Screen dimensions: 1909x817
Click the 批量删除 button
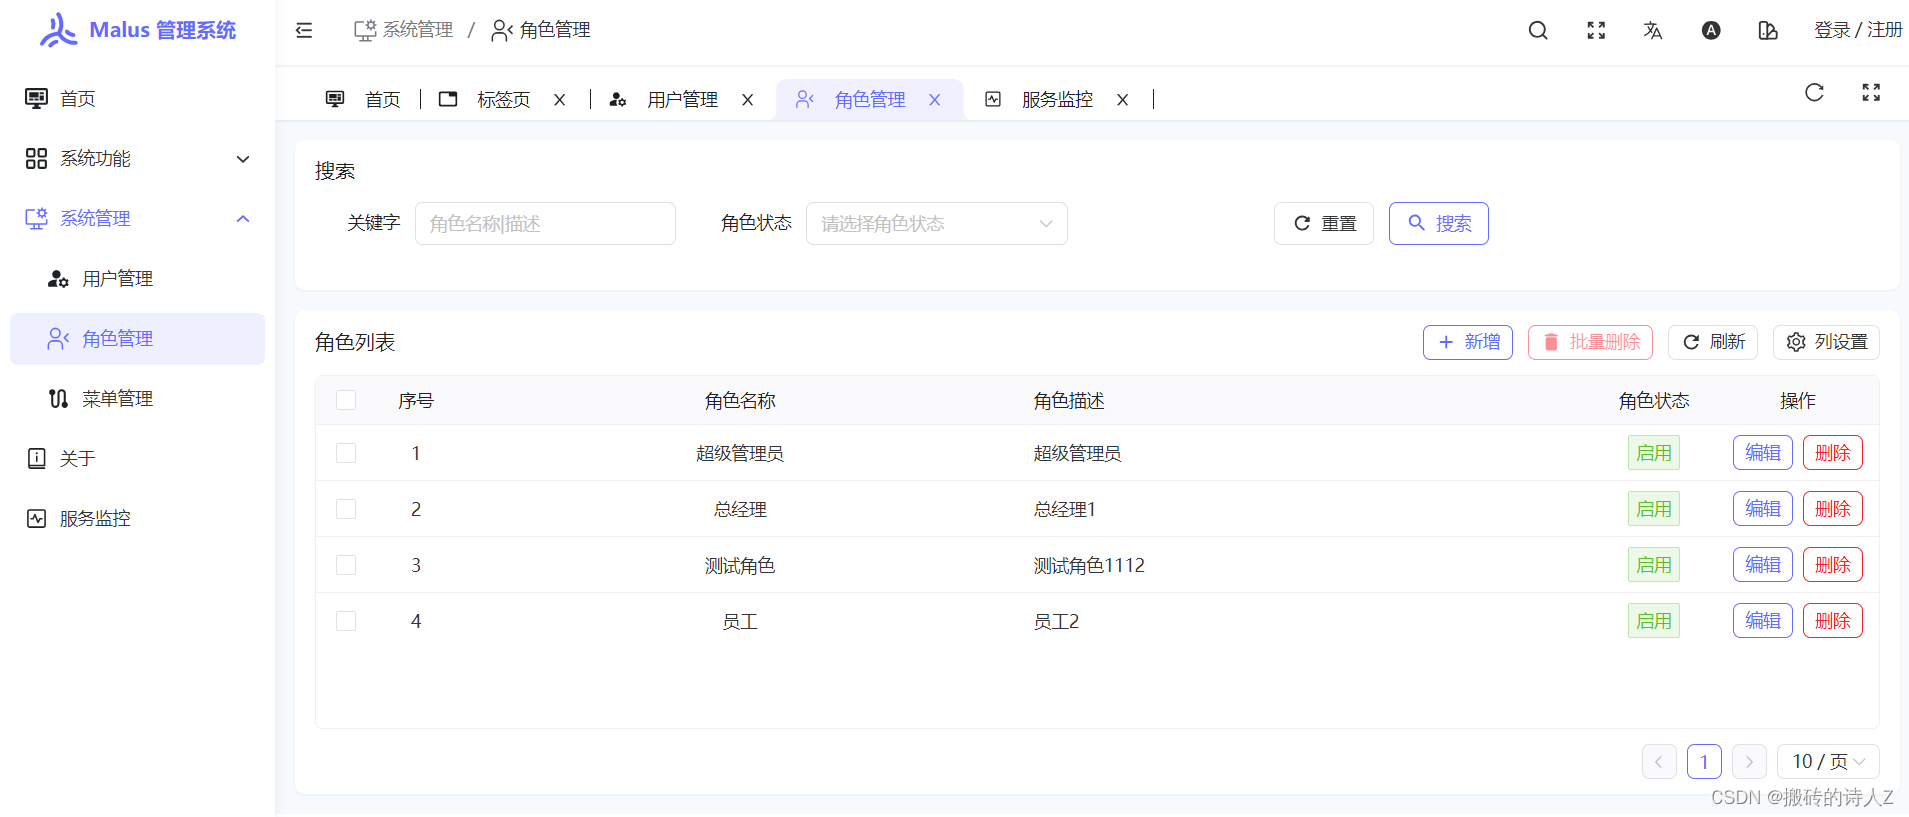tap(1590, 342)
